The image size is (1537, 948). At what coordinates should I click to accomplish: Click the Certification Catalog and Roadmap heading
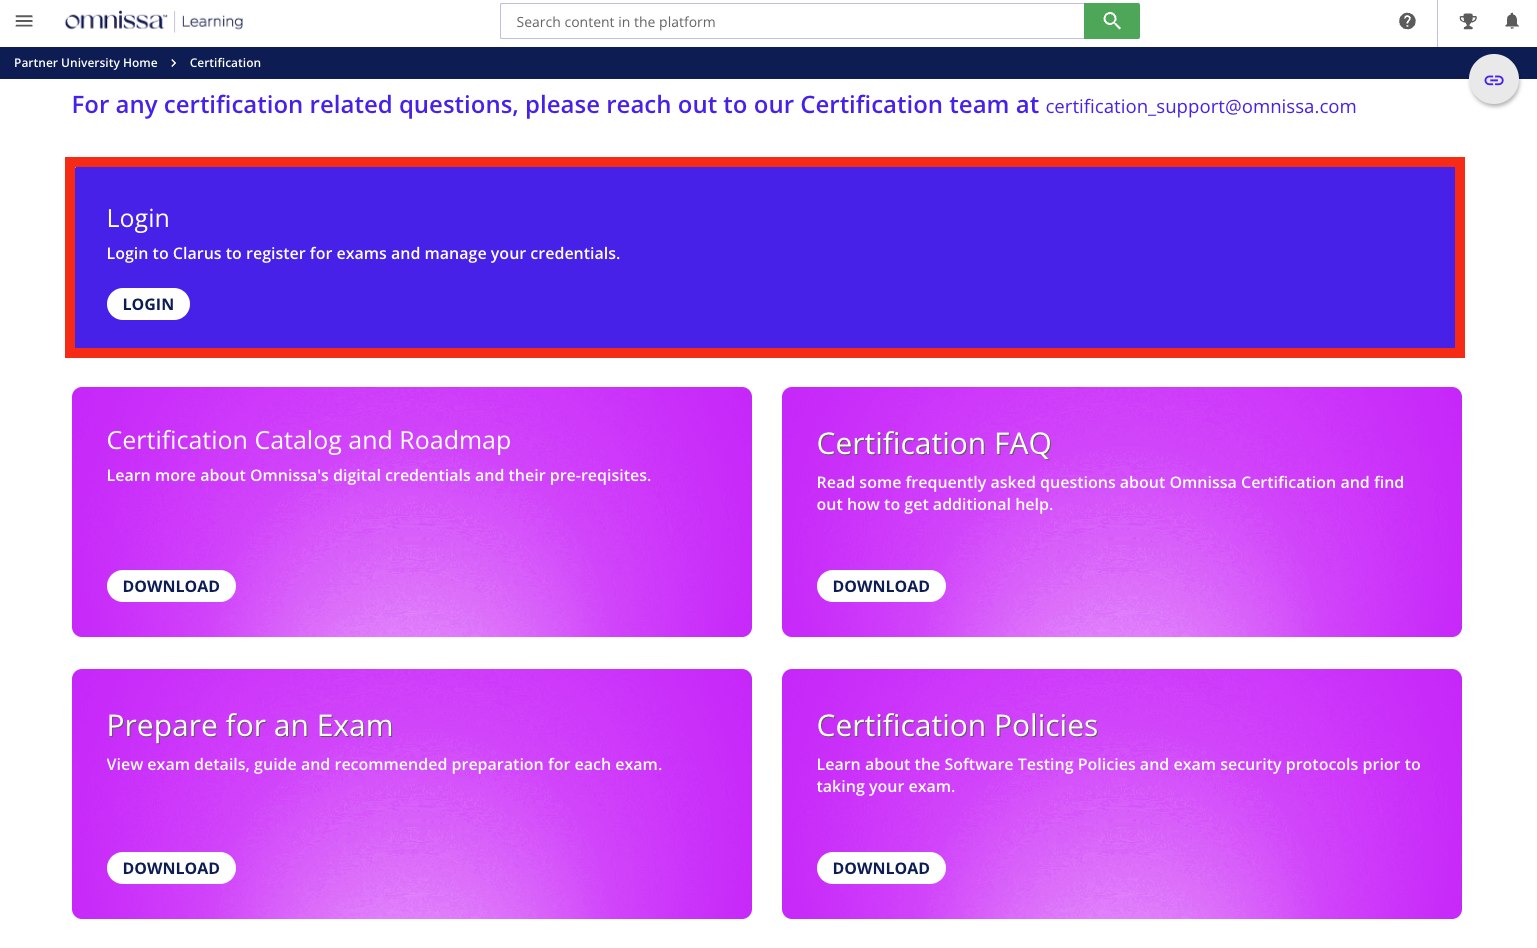click(308, 441)
